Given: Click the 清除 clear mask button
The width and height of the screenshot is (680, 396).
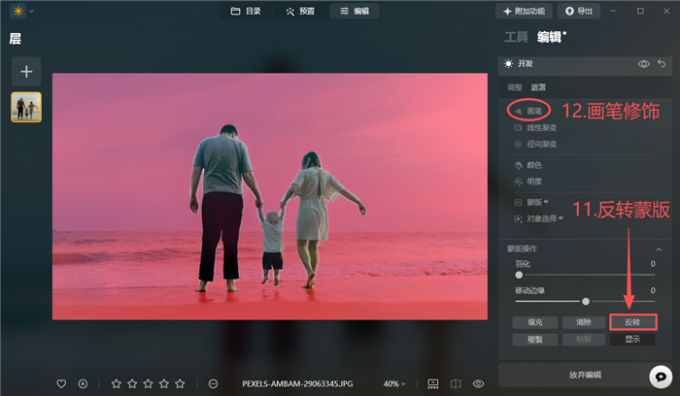Looking at the screenshot, I should tap(584, 322).
